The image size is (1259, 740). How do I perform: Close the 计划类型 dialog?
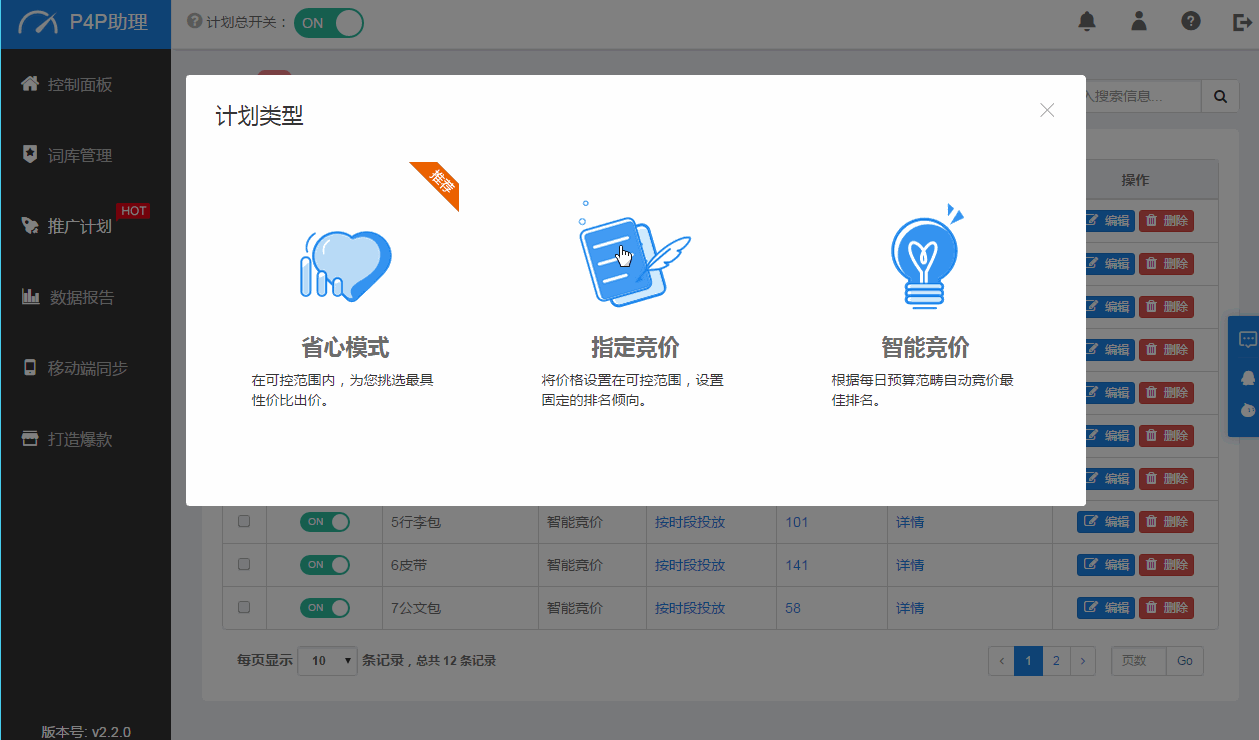[x=1047, y=110]
